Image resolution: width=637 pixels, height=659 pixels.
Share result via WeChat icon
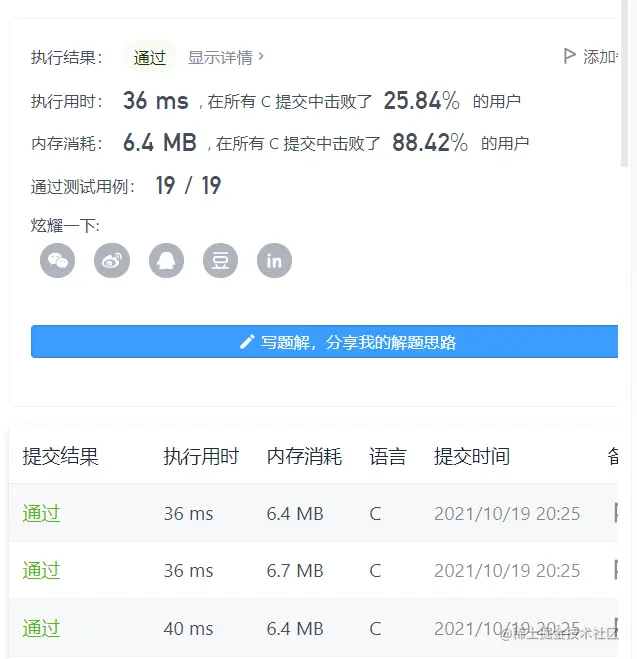click(x=58, y=261)
